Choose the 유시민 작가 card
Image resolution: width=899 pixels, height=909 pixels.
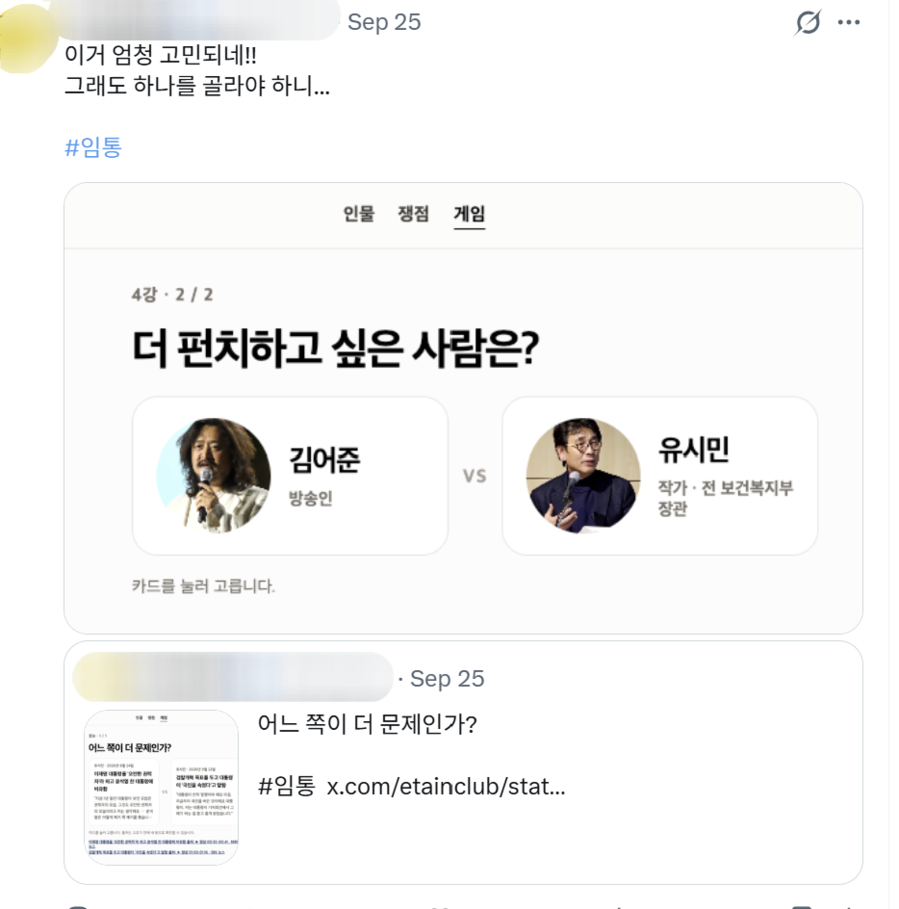pyautogui.click(x=660, y=476)
